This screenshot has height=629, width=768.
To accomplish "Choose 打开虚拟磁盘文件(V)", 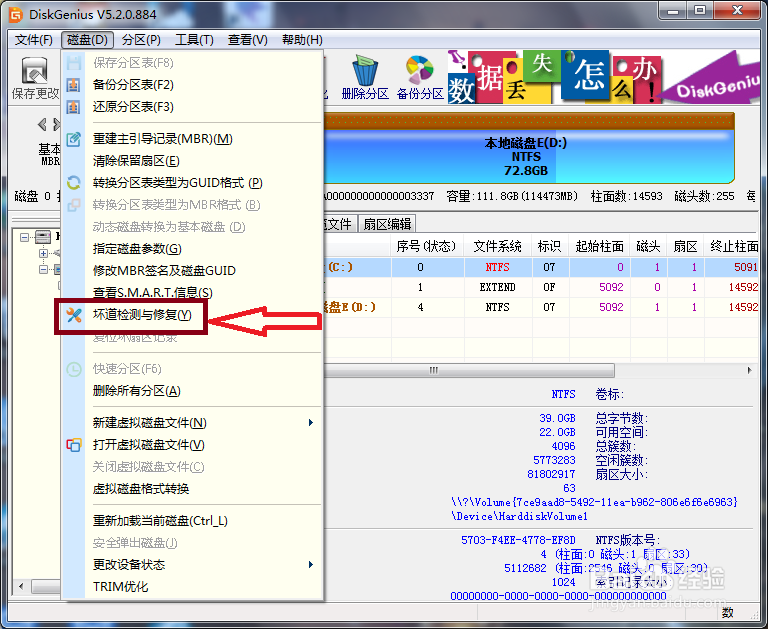I will point(148,445).
